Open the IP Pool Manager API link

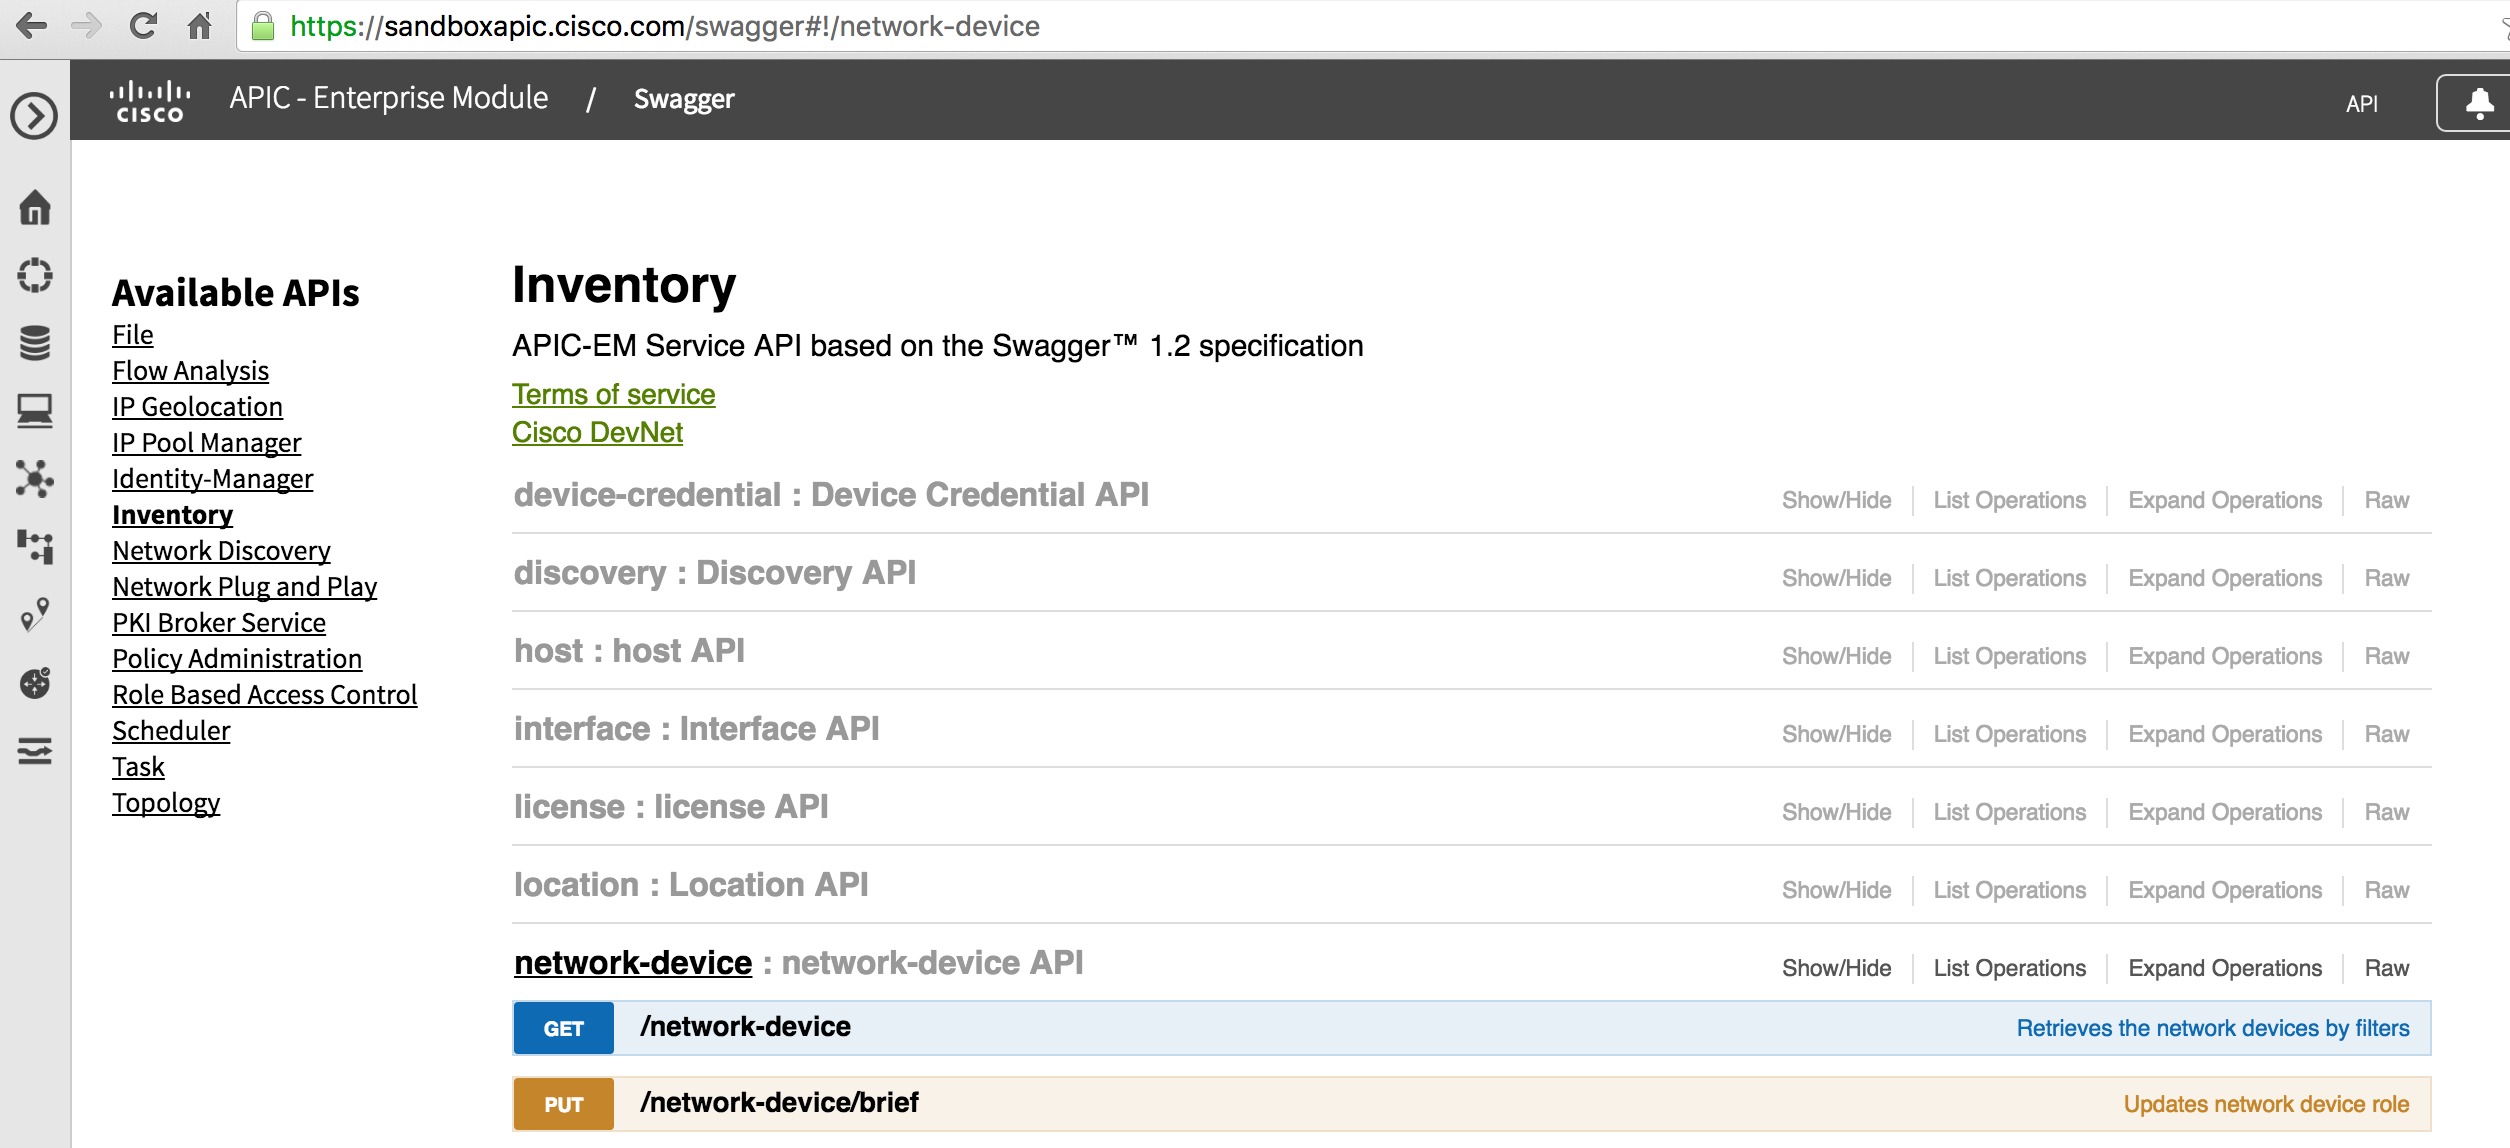click(206, 443)
